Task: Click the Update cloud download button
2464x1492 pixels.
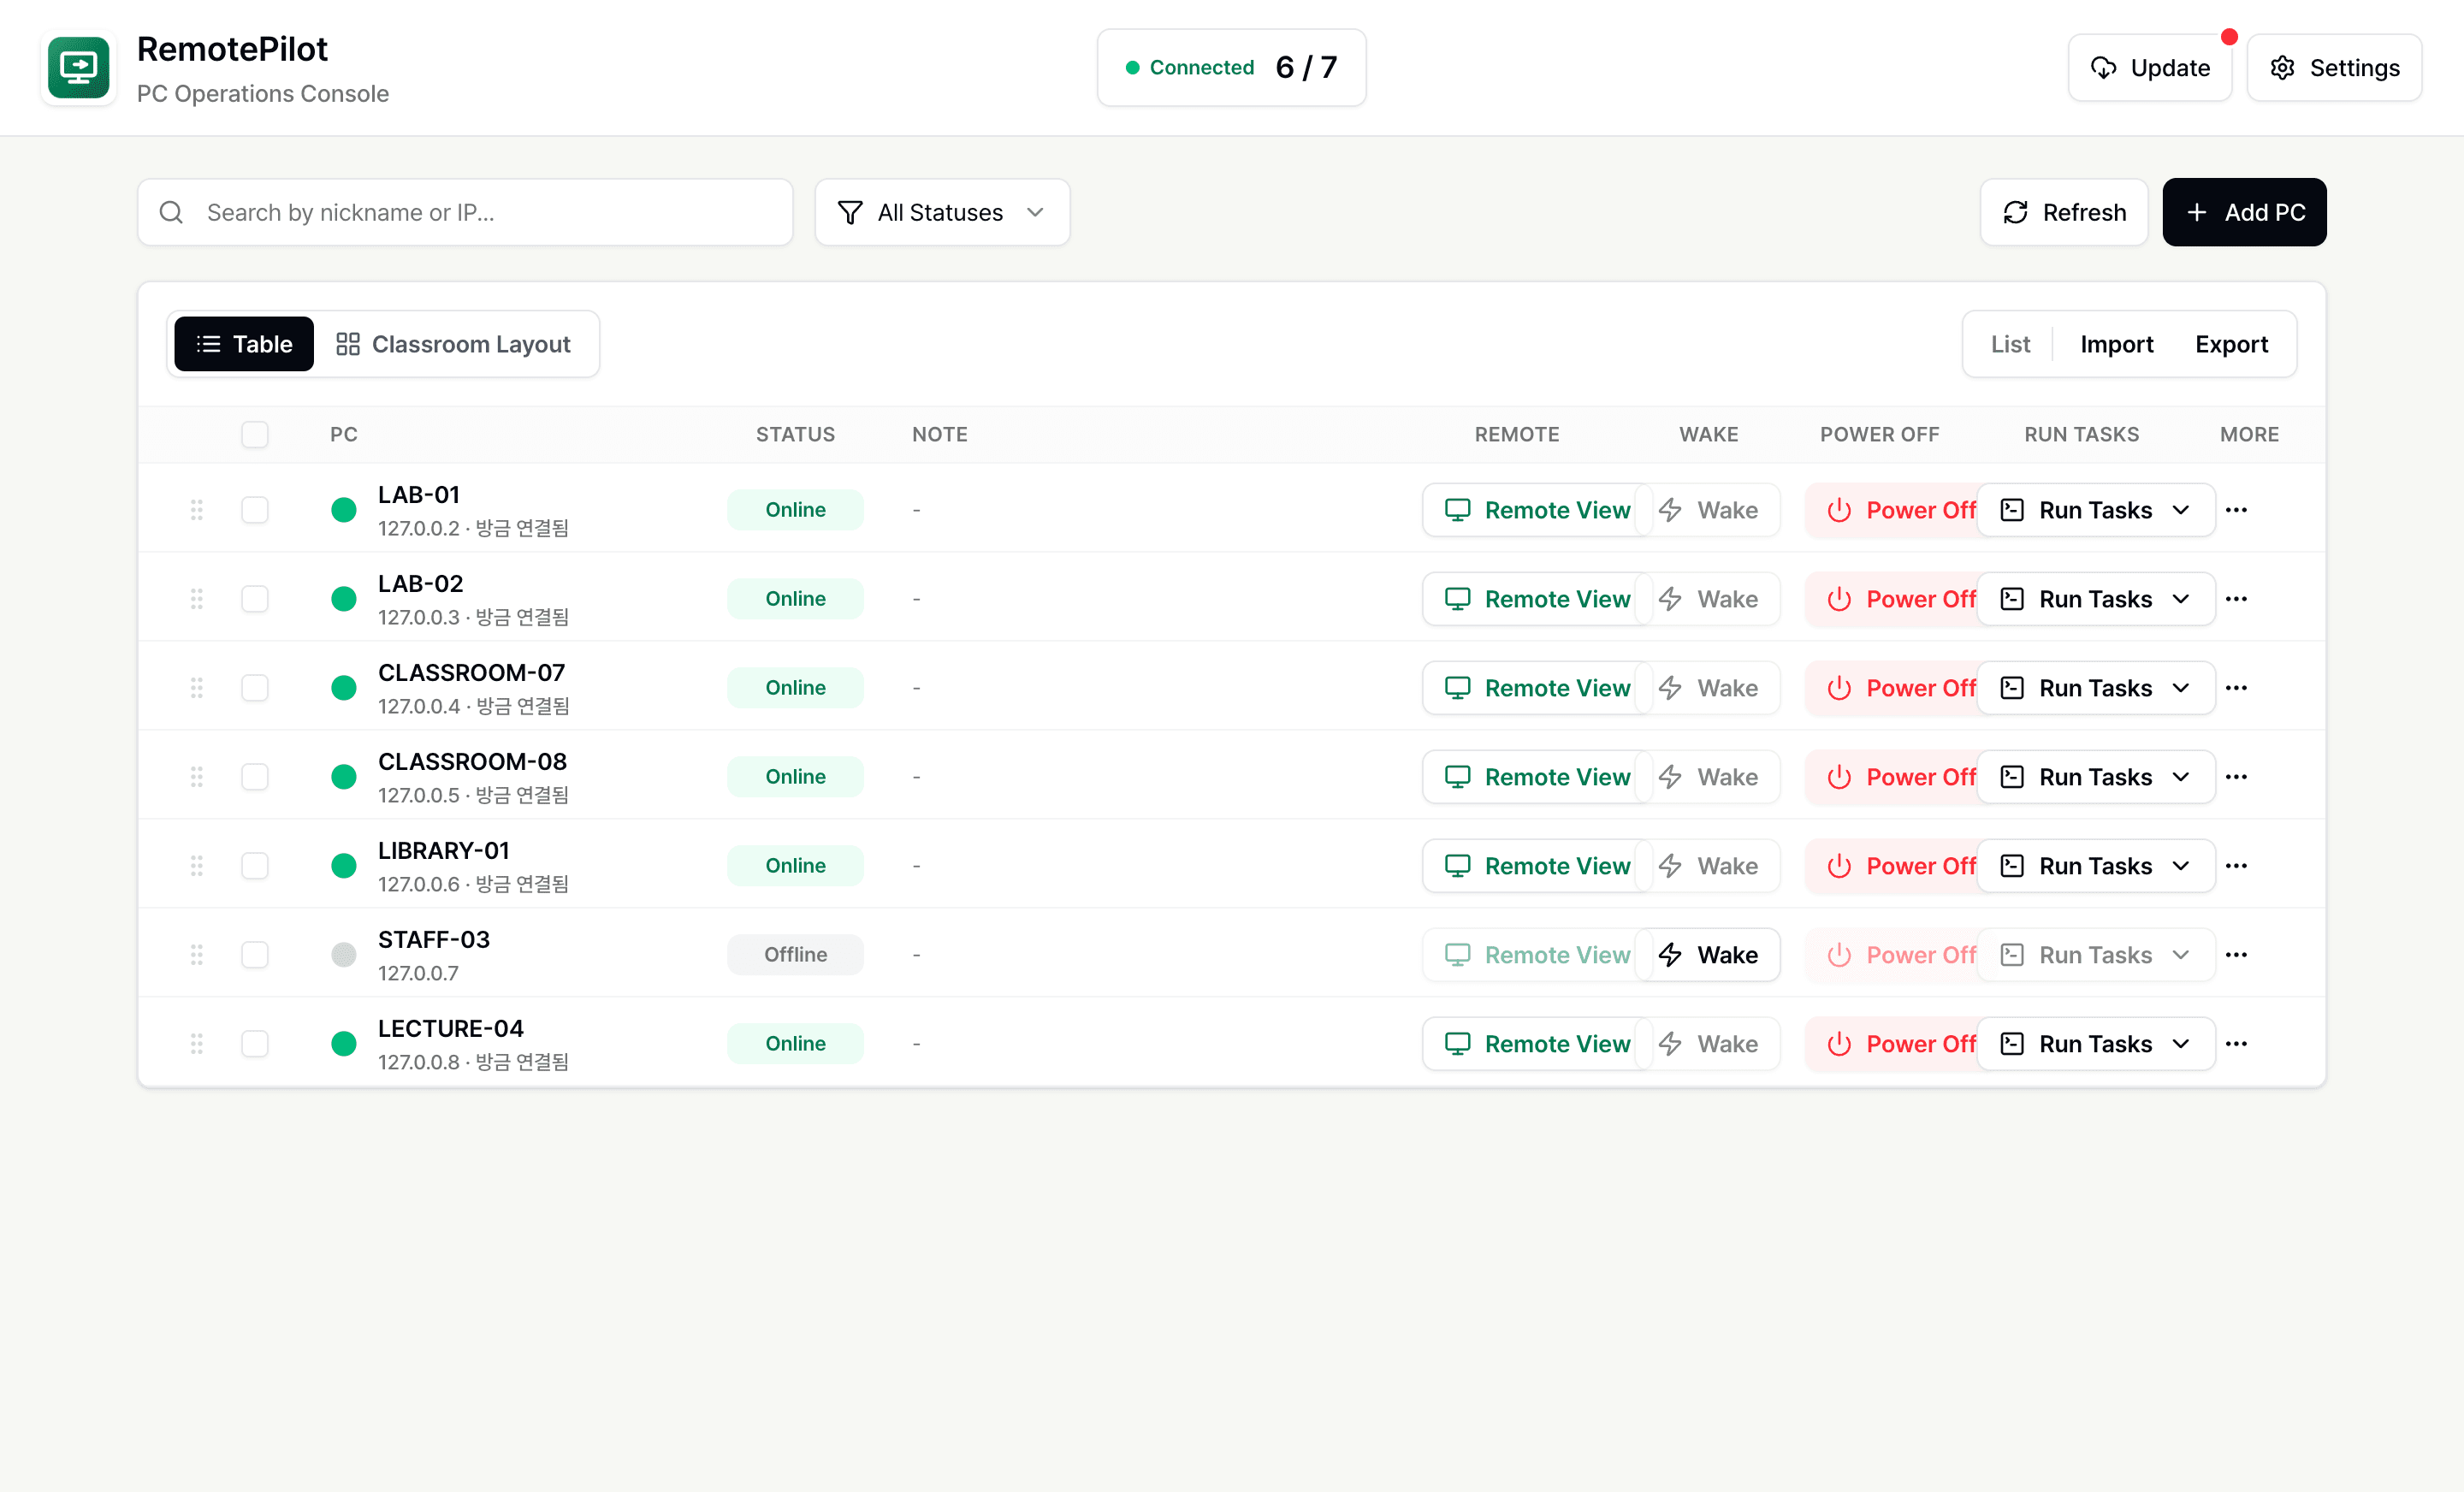Action: point(2150,68)
